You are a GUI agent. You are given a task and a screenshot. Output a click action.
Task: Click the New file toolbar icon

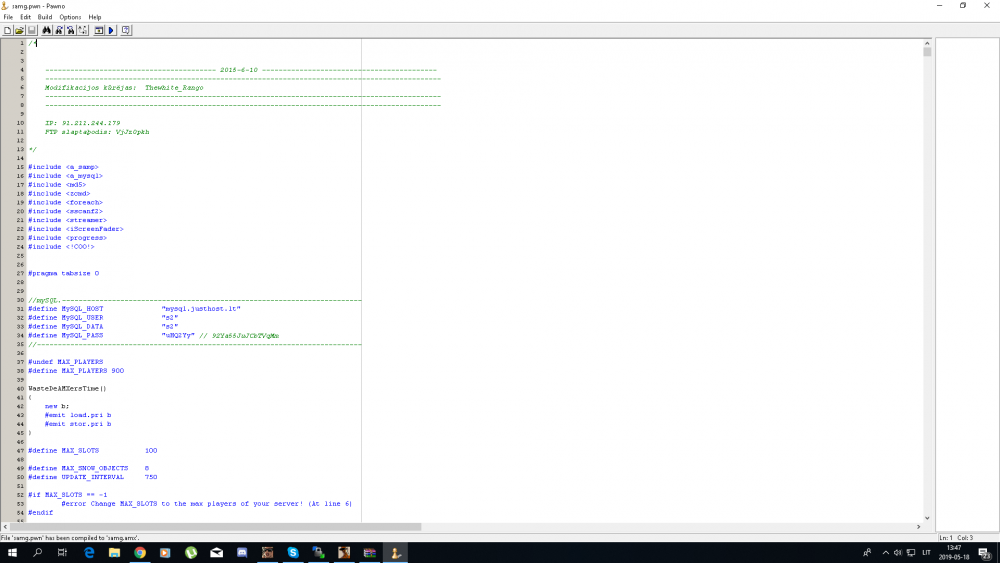pos(8,30)
